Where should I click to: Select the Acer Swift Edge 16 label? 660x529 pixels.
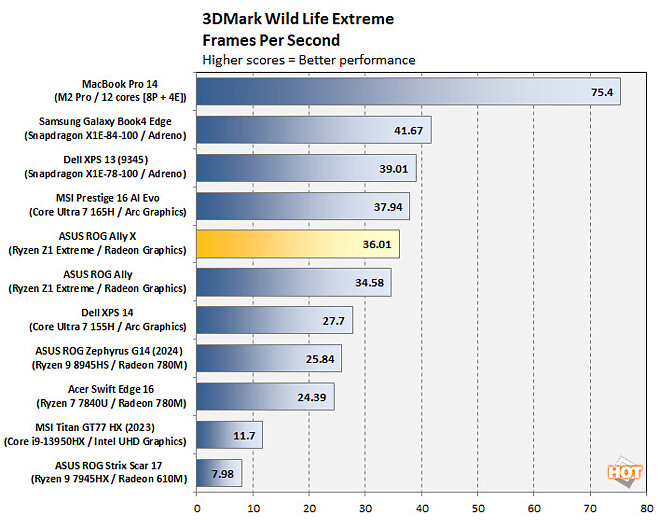[x=112, y=396]
